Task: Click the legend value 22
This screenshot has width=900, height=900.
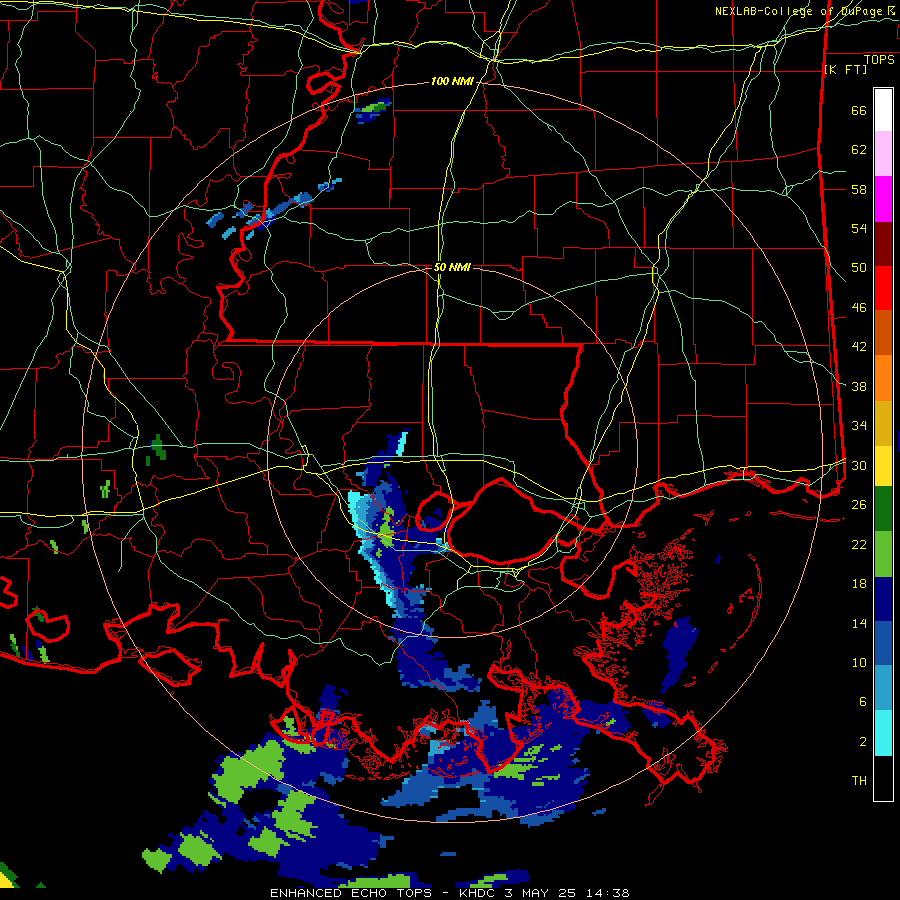Action: [859, 544]
